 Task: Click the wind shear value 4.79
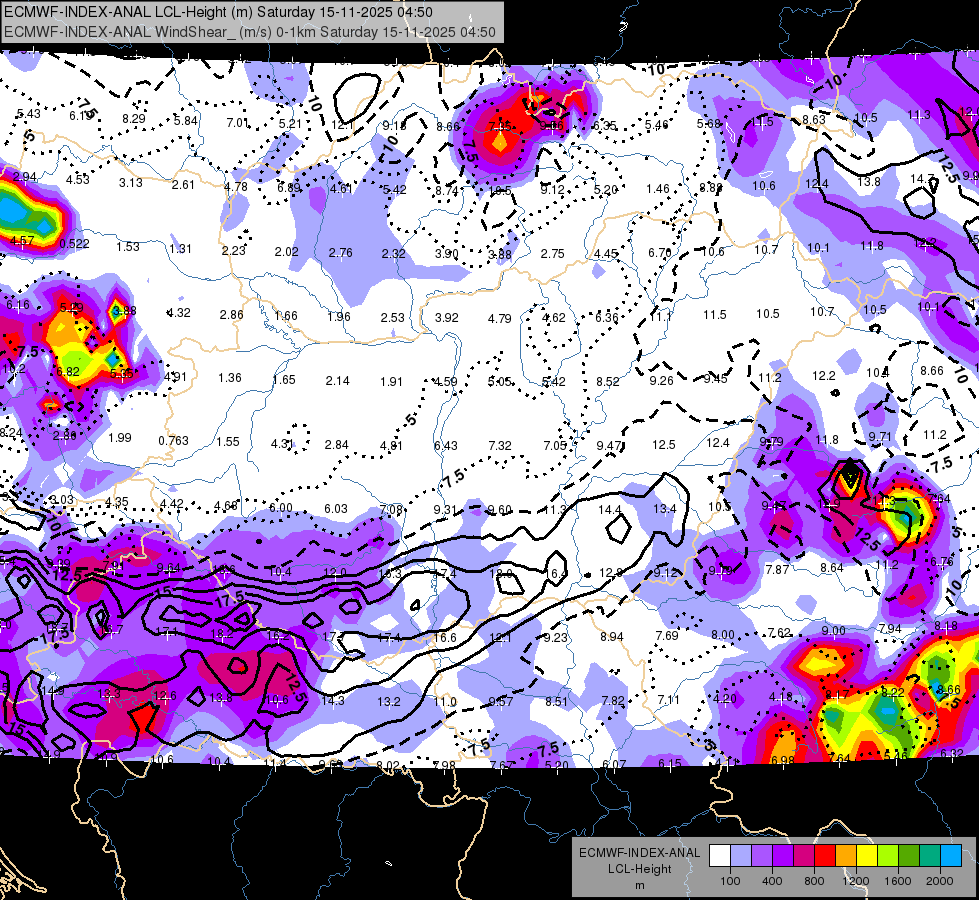[x=499, y=319]
